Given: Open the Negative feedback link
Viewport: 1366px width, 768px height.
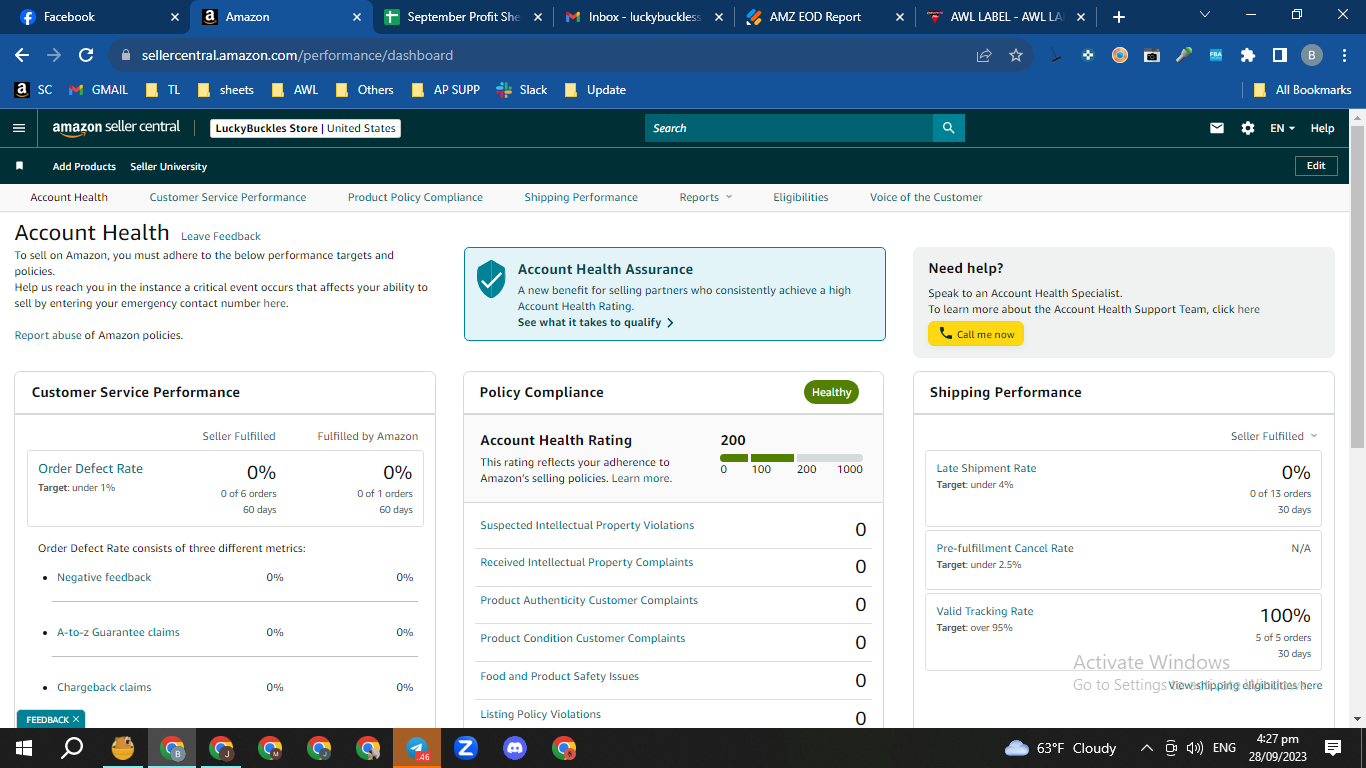Looking at the screenshot, I should tap(104, 577).
